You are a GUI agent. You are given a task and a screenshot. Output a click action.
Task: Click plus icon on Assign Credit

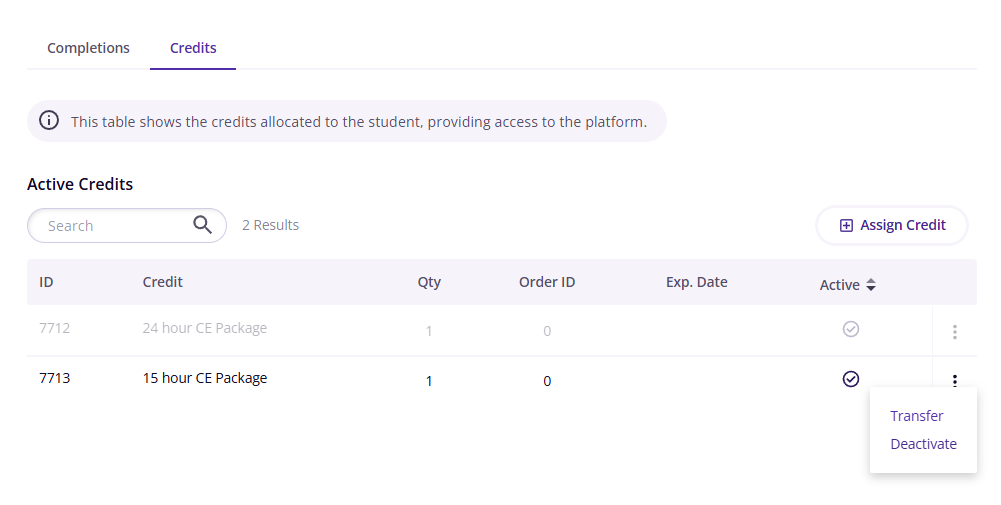(x=846, y=225)
